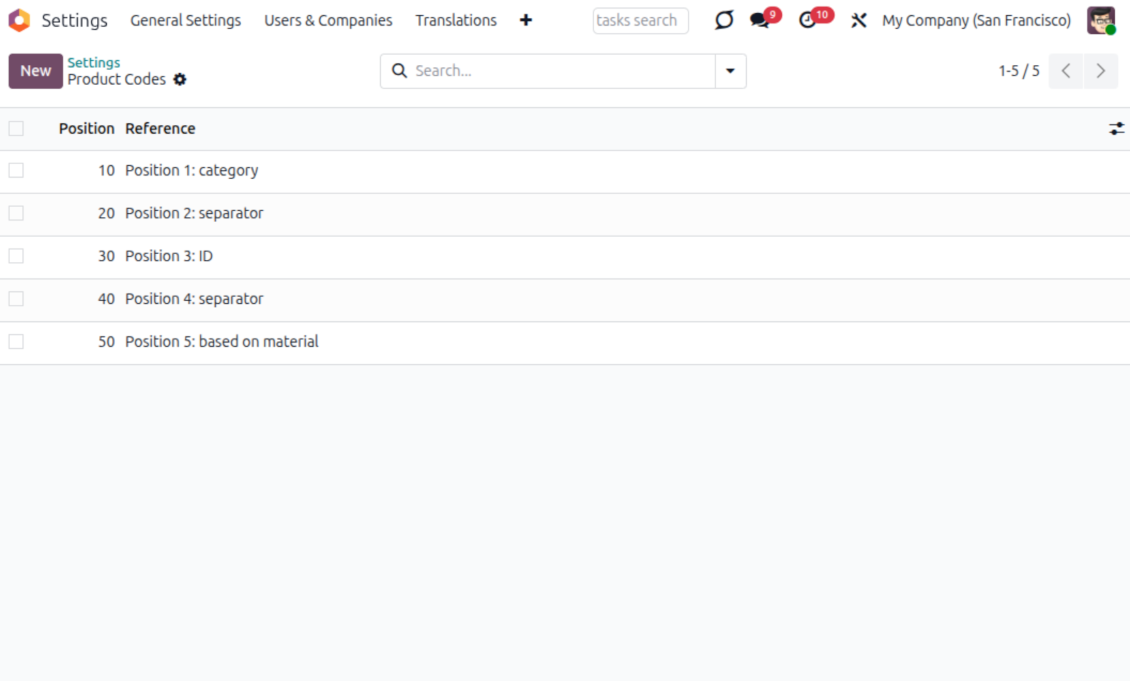Click the New button
The image size is (1130, 681).
point(35,71)
